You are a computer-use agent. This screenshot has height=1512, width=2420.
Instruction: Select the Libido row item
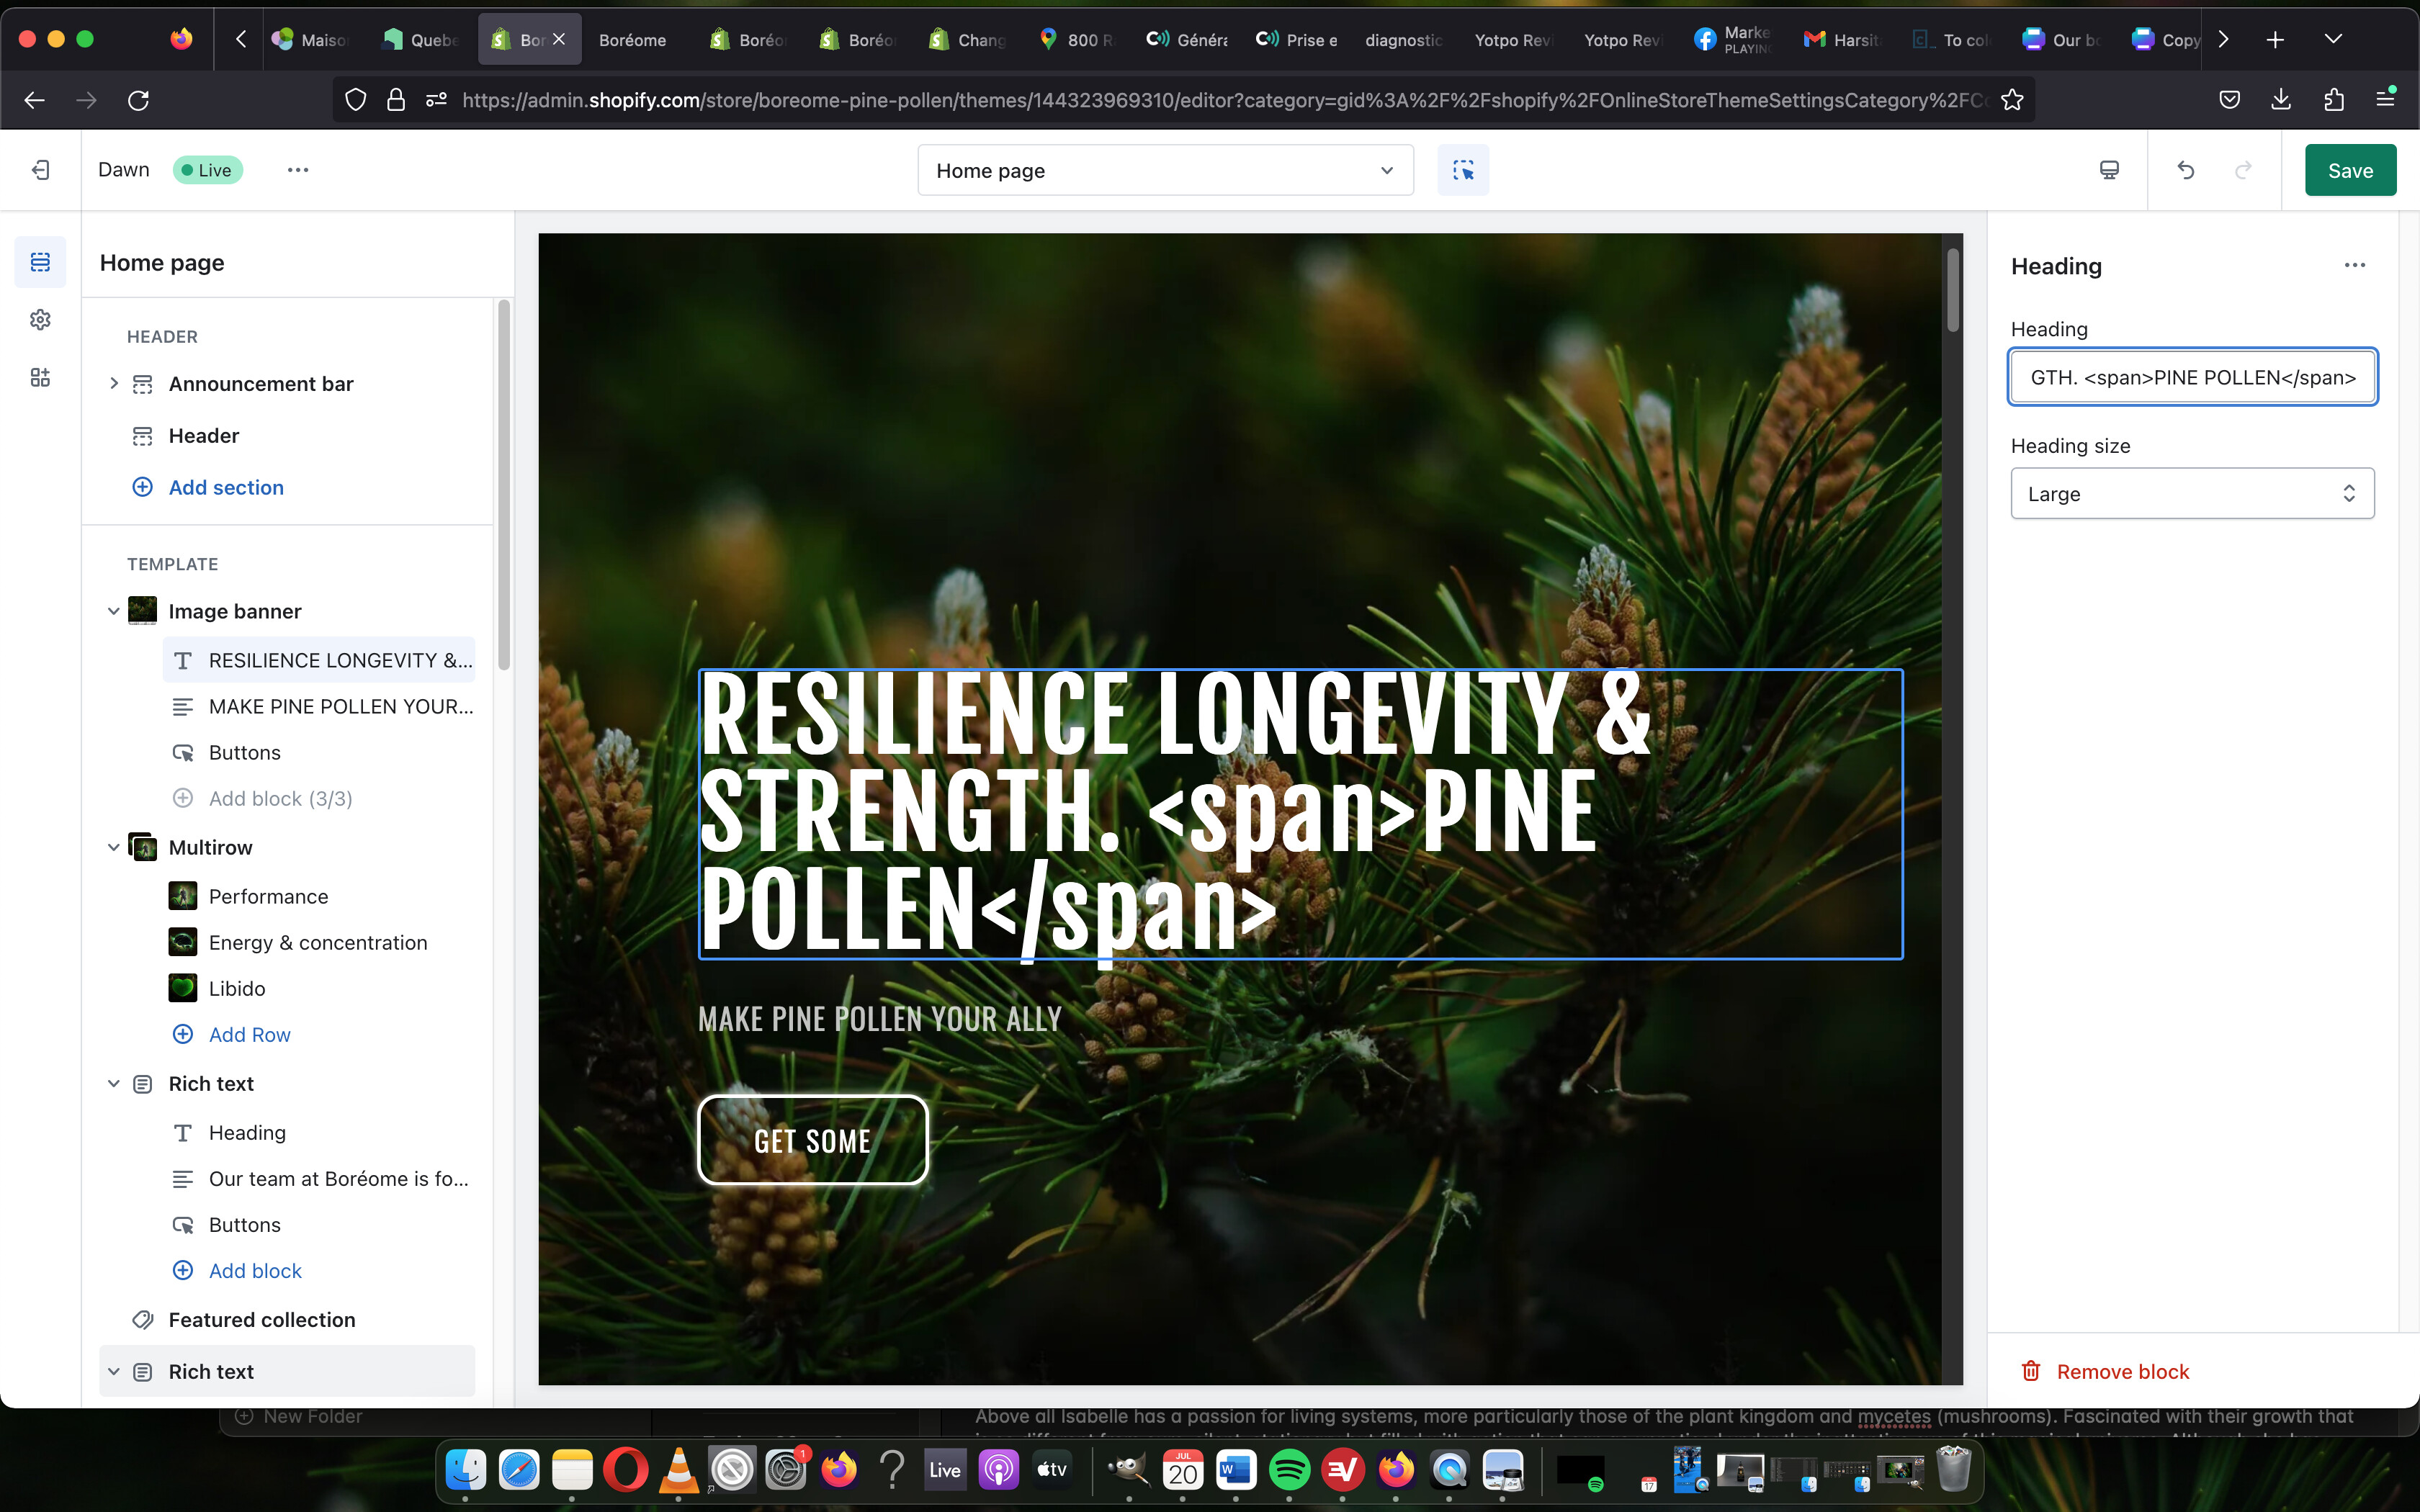tap(237, 988)
